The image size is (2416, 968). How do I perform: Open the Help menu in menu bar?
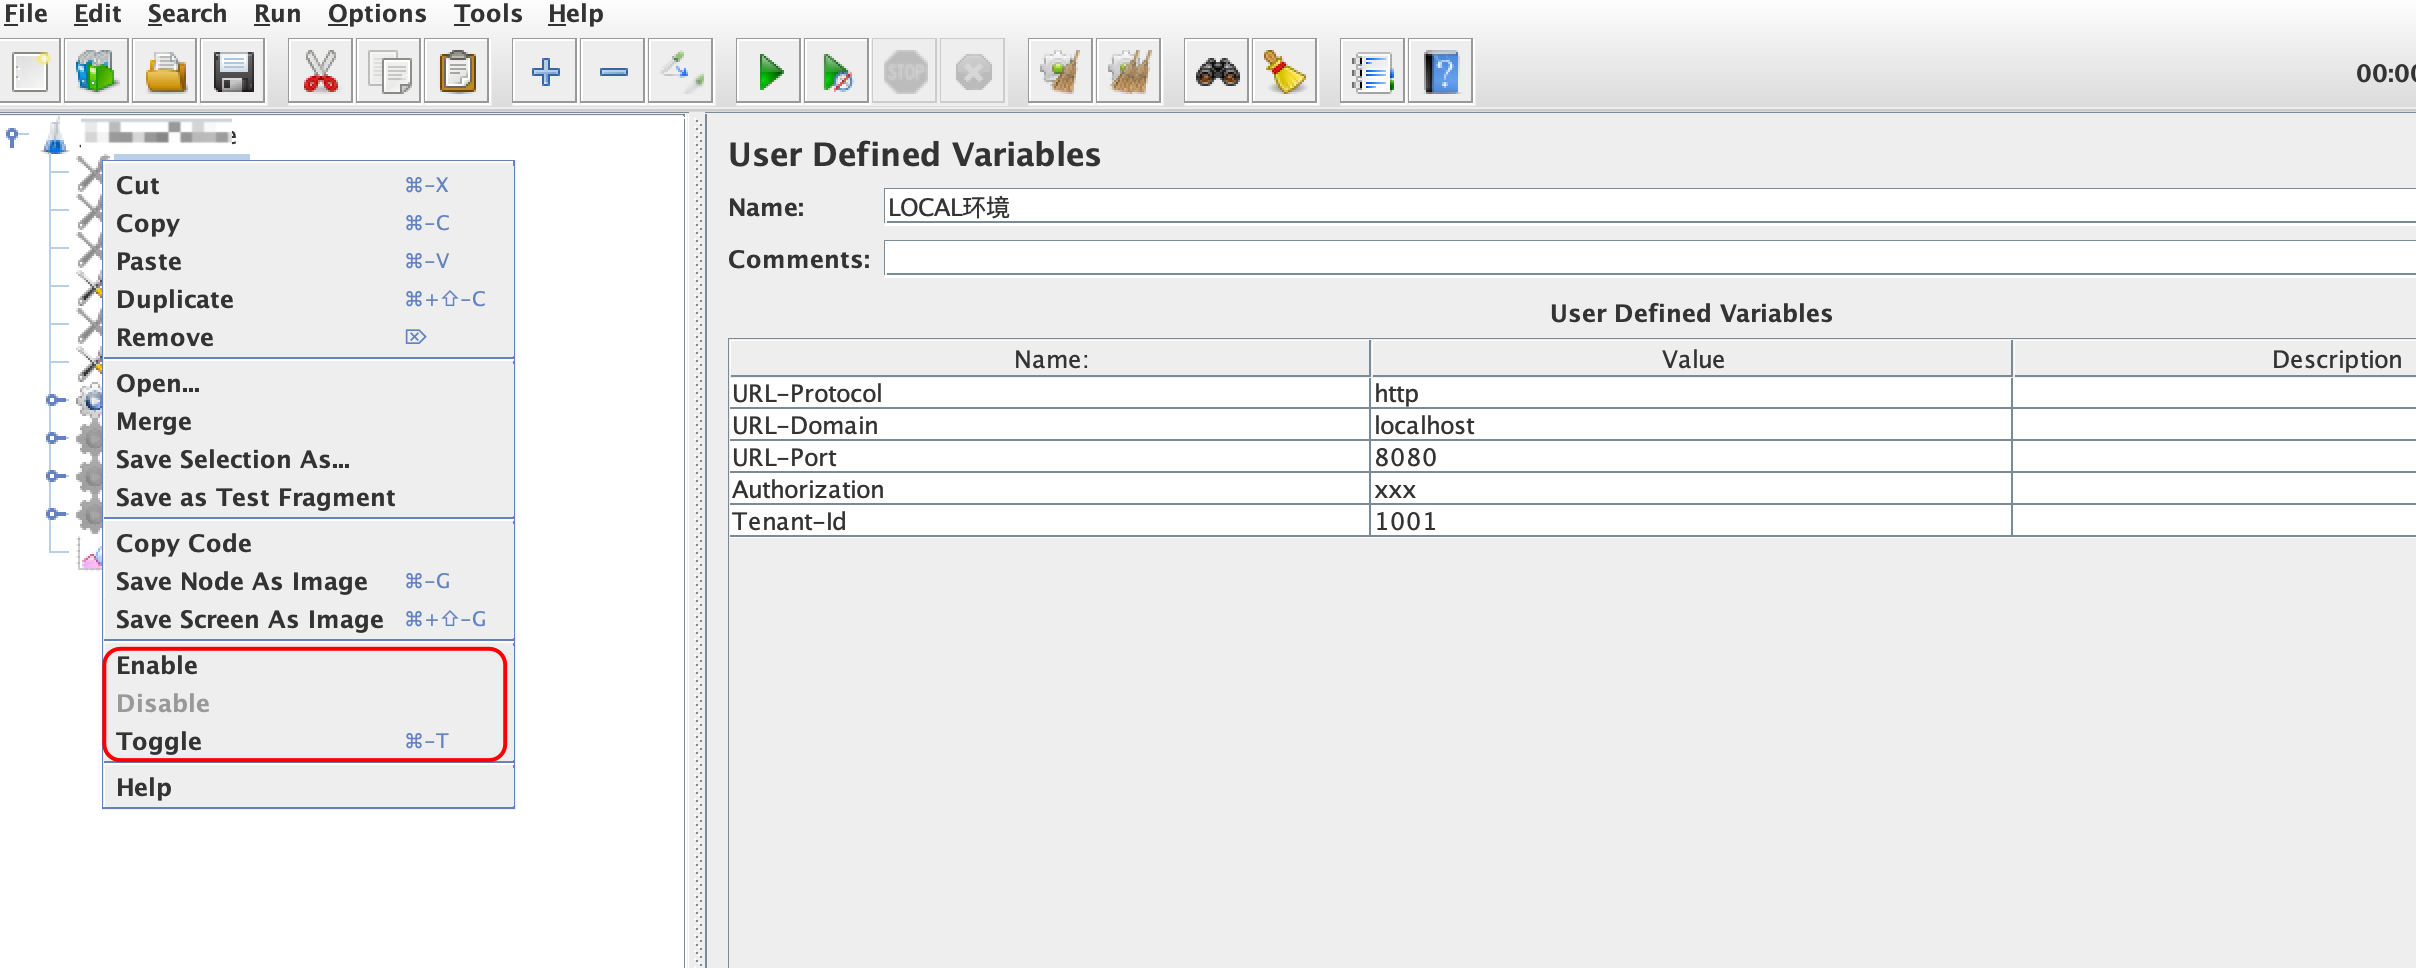(576, 14)
